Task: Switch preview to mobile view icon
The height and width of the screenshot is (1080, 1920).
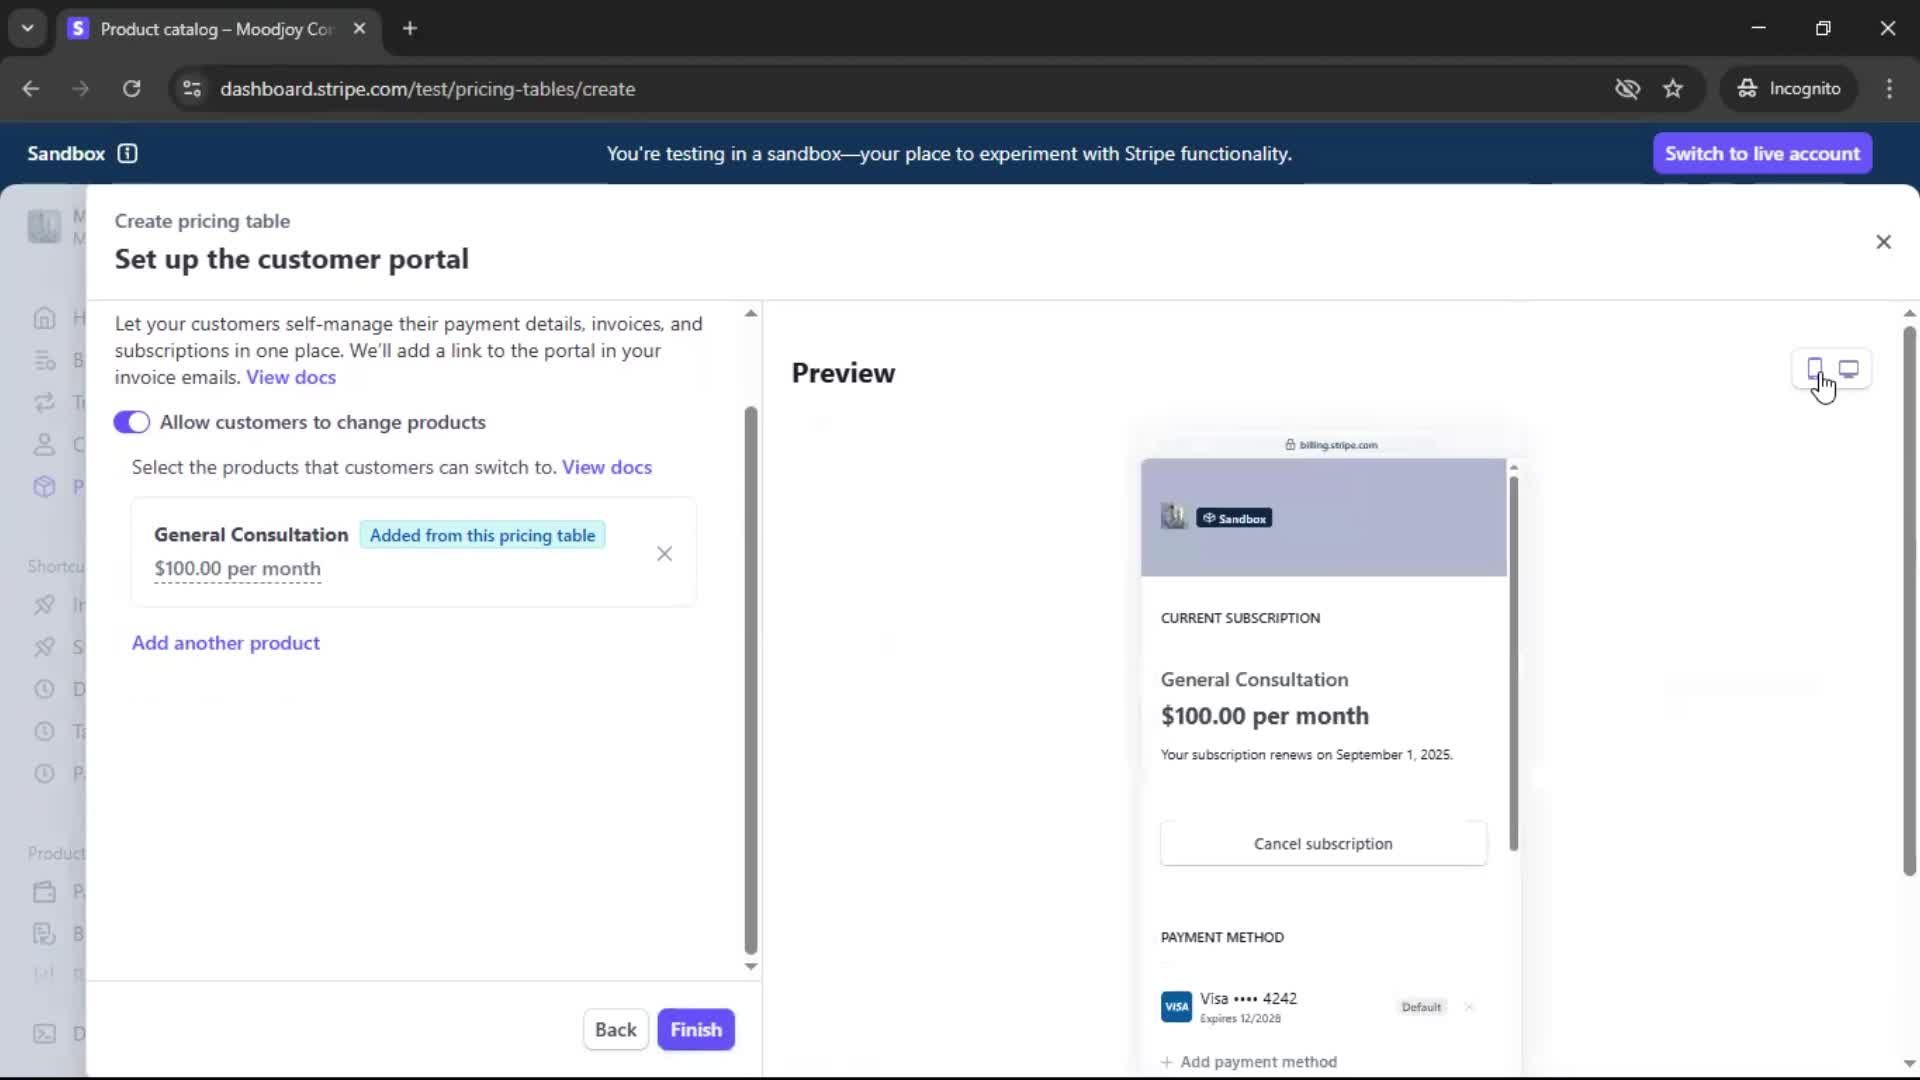Action: 1814,369
